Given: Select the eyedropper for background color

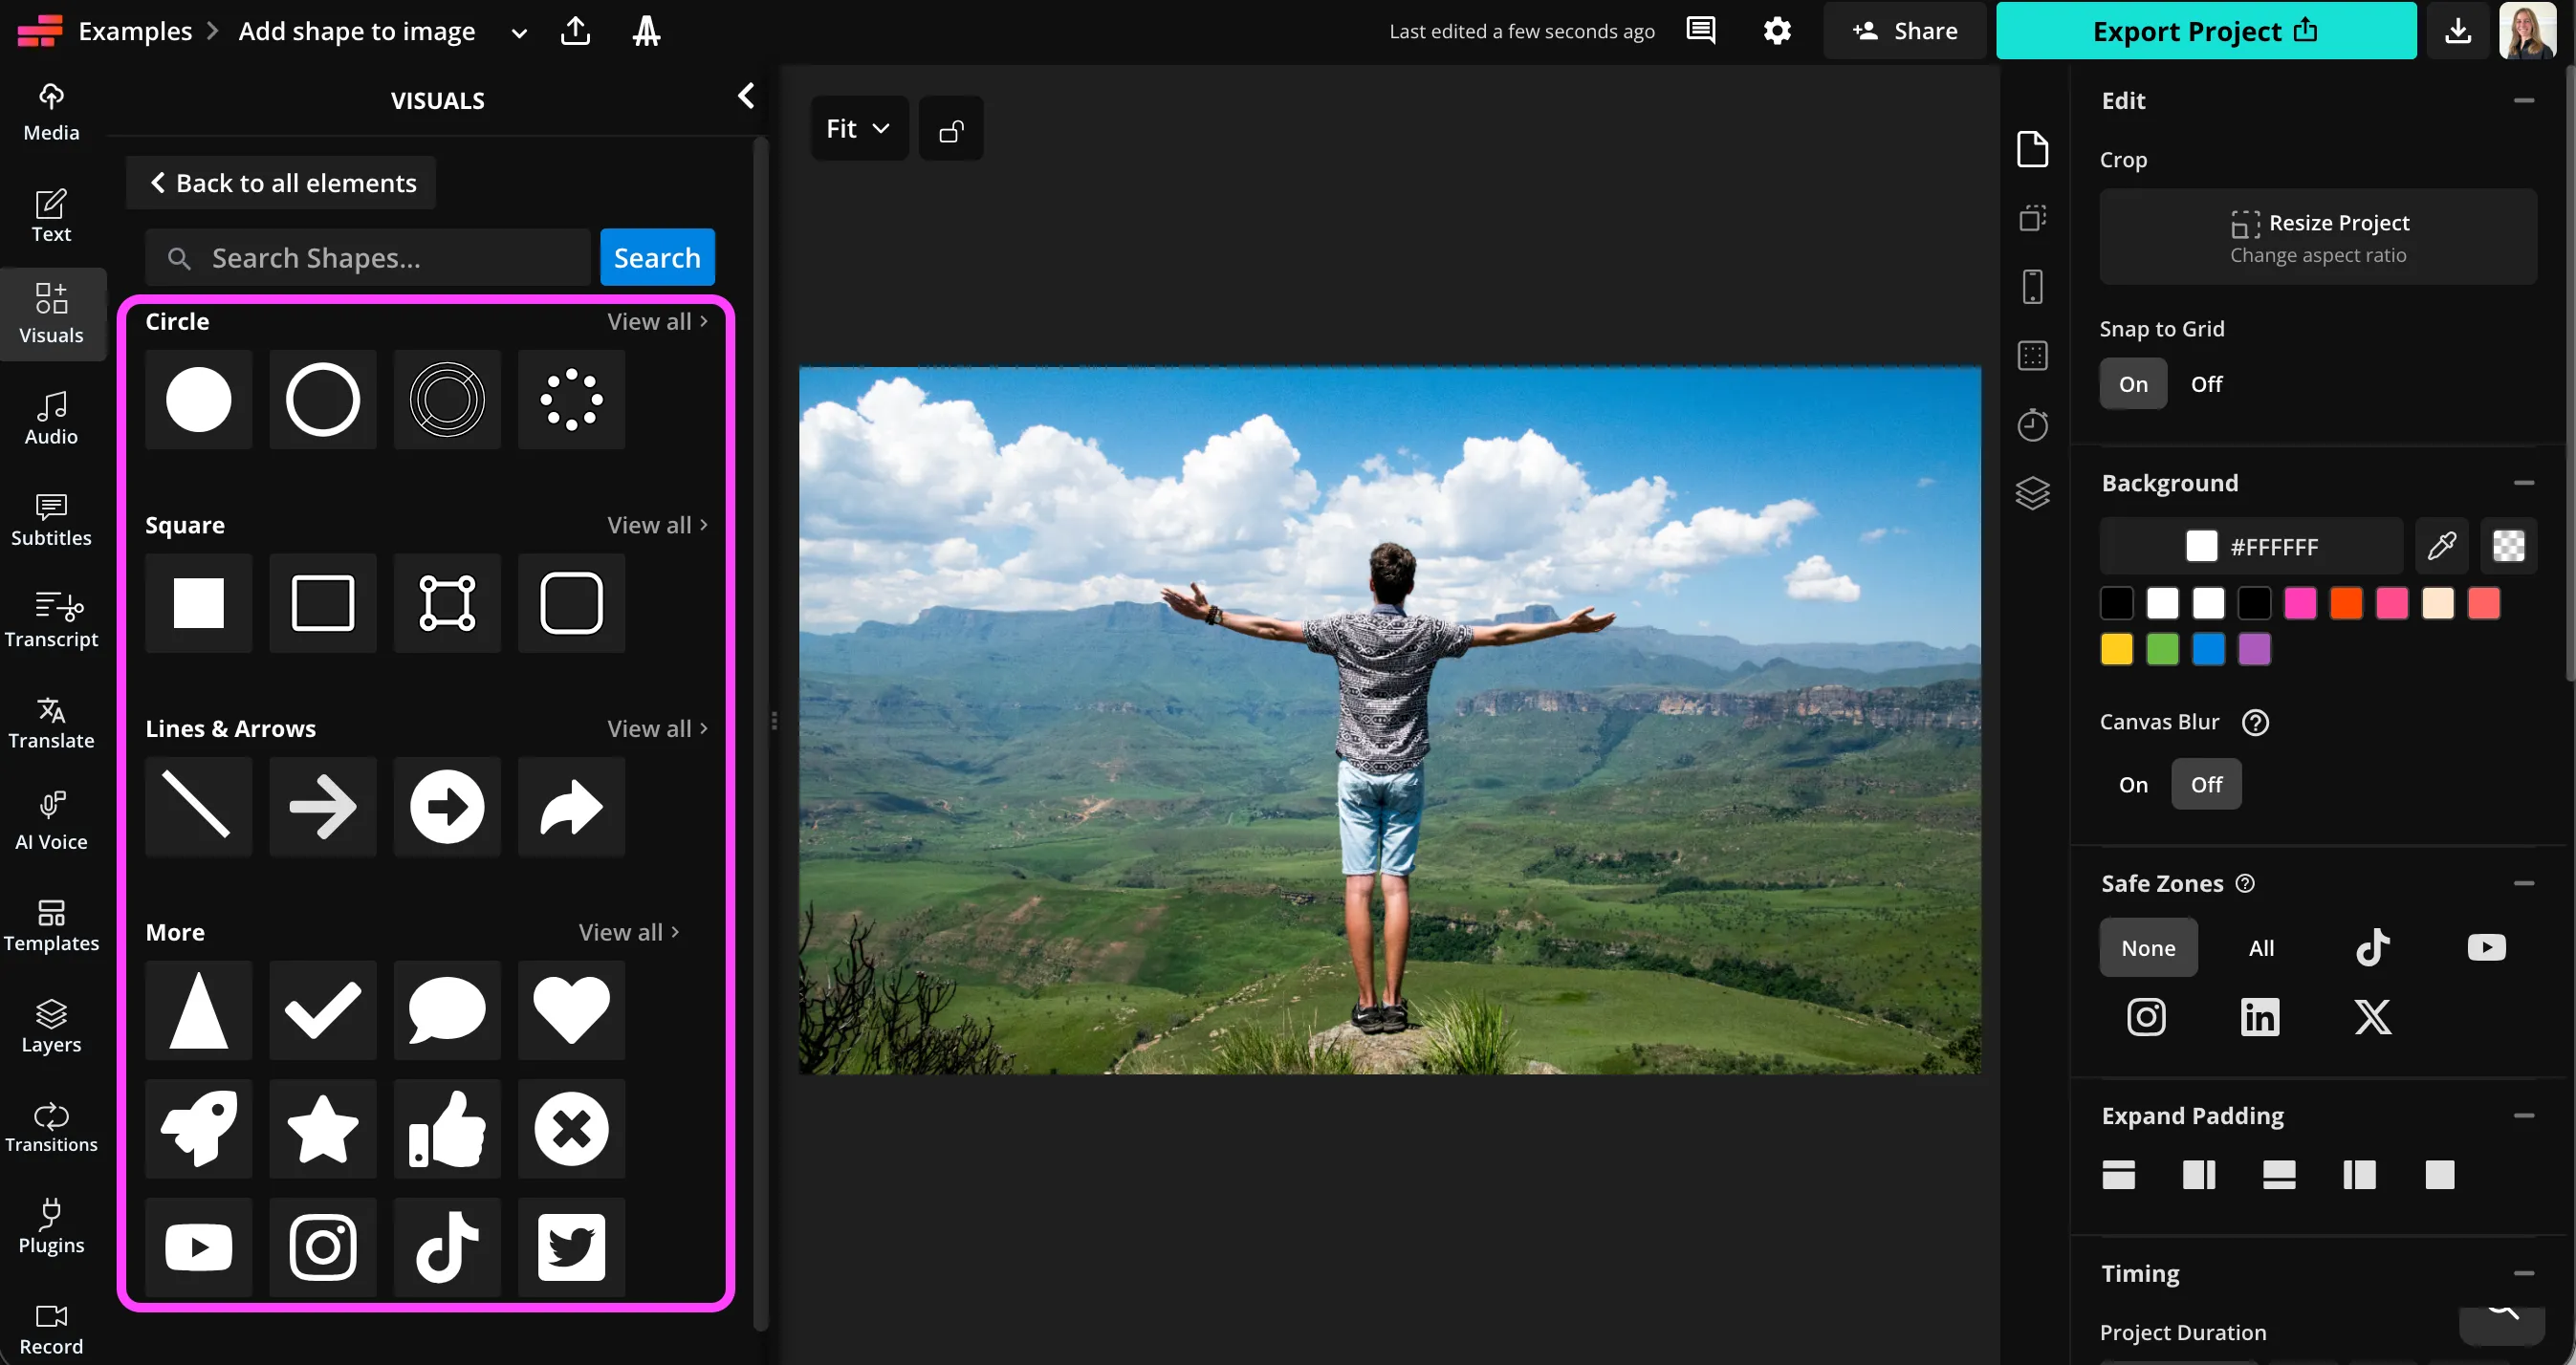Looking at the screenshot, I should tap(2442, 546).
